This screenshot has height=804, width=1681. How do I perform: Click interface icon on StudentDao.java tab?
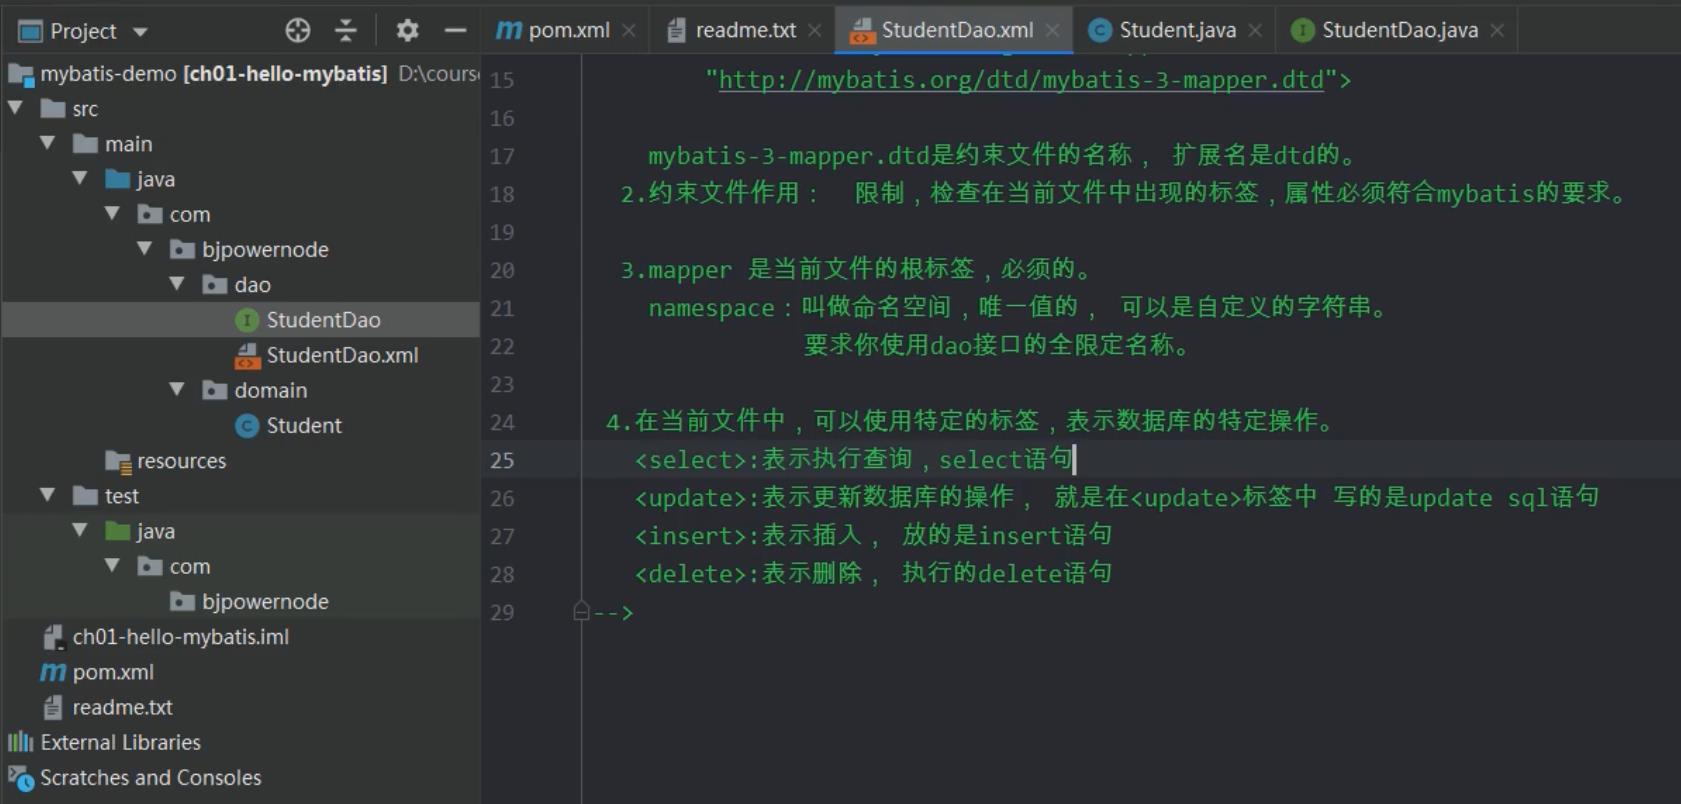click(1302, 31)
